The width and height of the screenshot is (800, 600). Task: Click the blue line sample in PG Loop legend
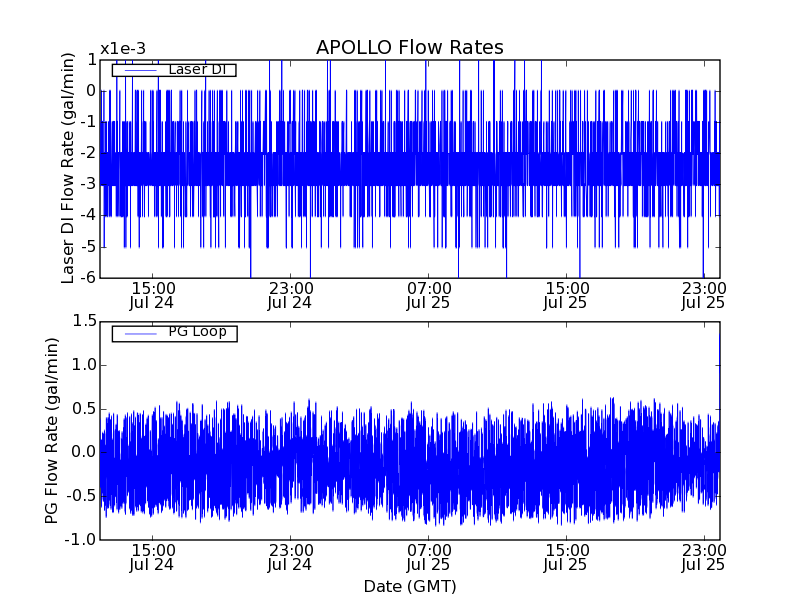(x=137, y=332)
